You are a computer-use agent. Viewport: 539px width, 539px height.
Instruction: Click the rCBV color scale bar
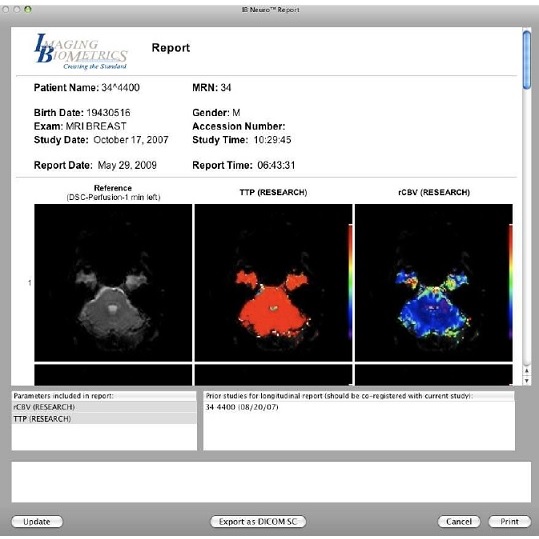(x=510, y=281)
